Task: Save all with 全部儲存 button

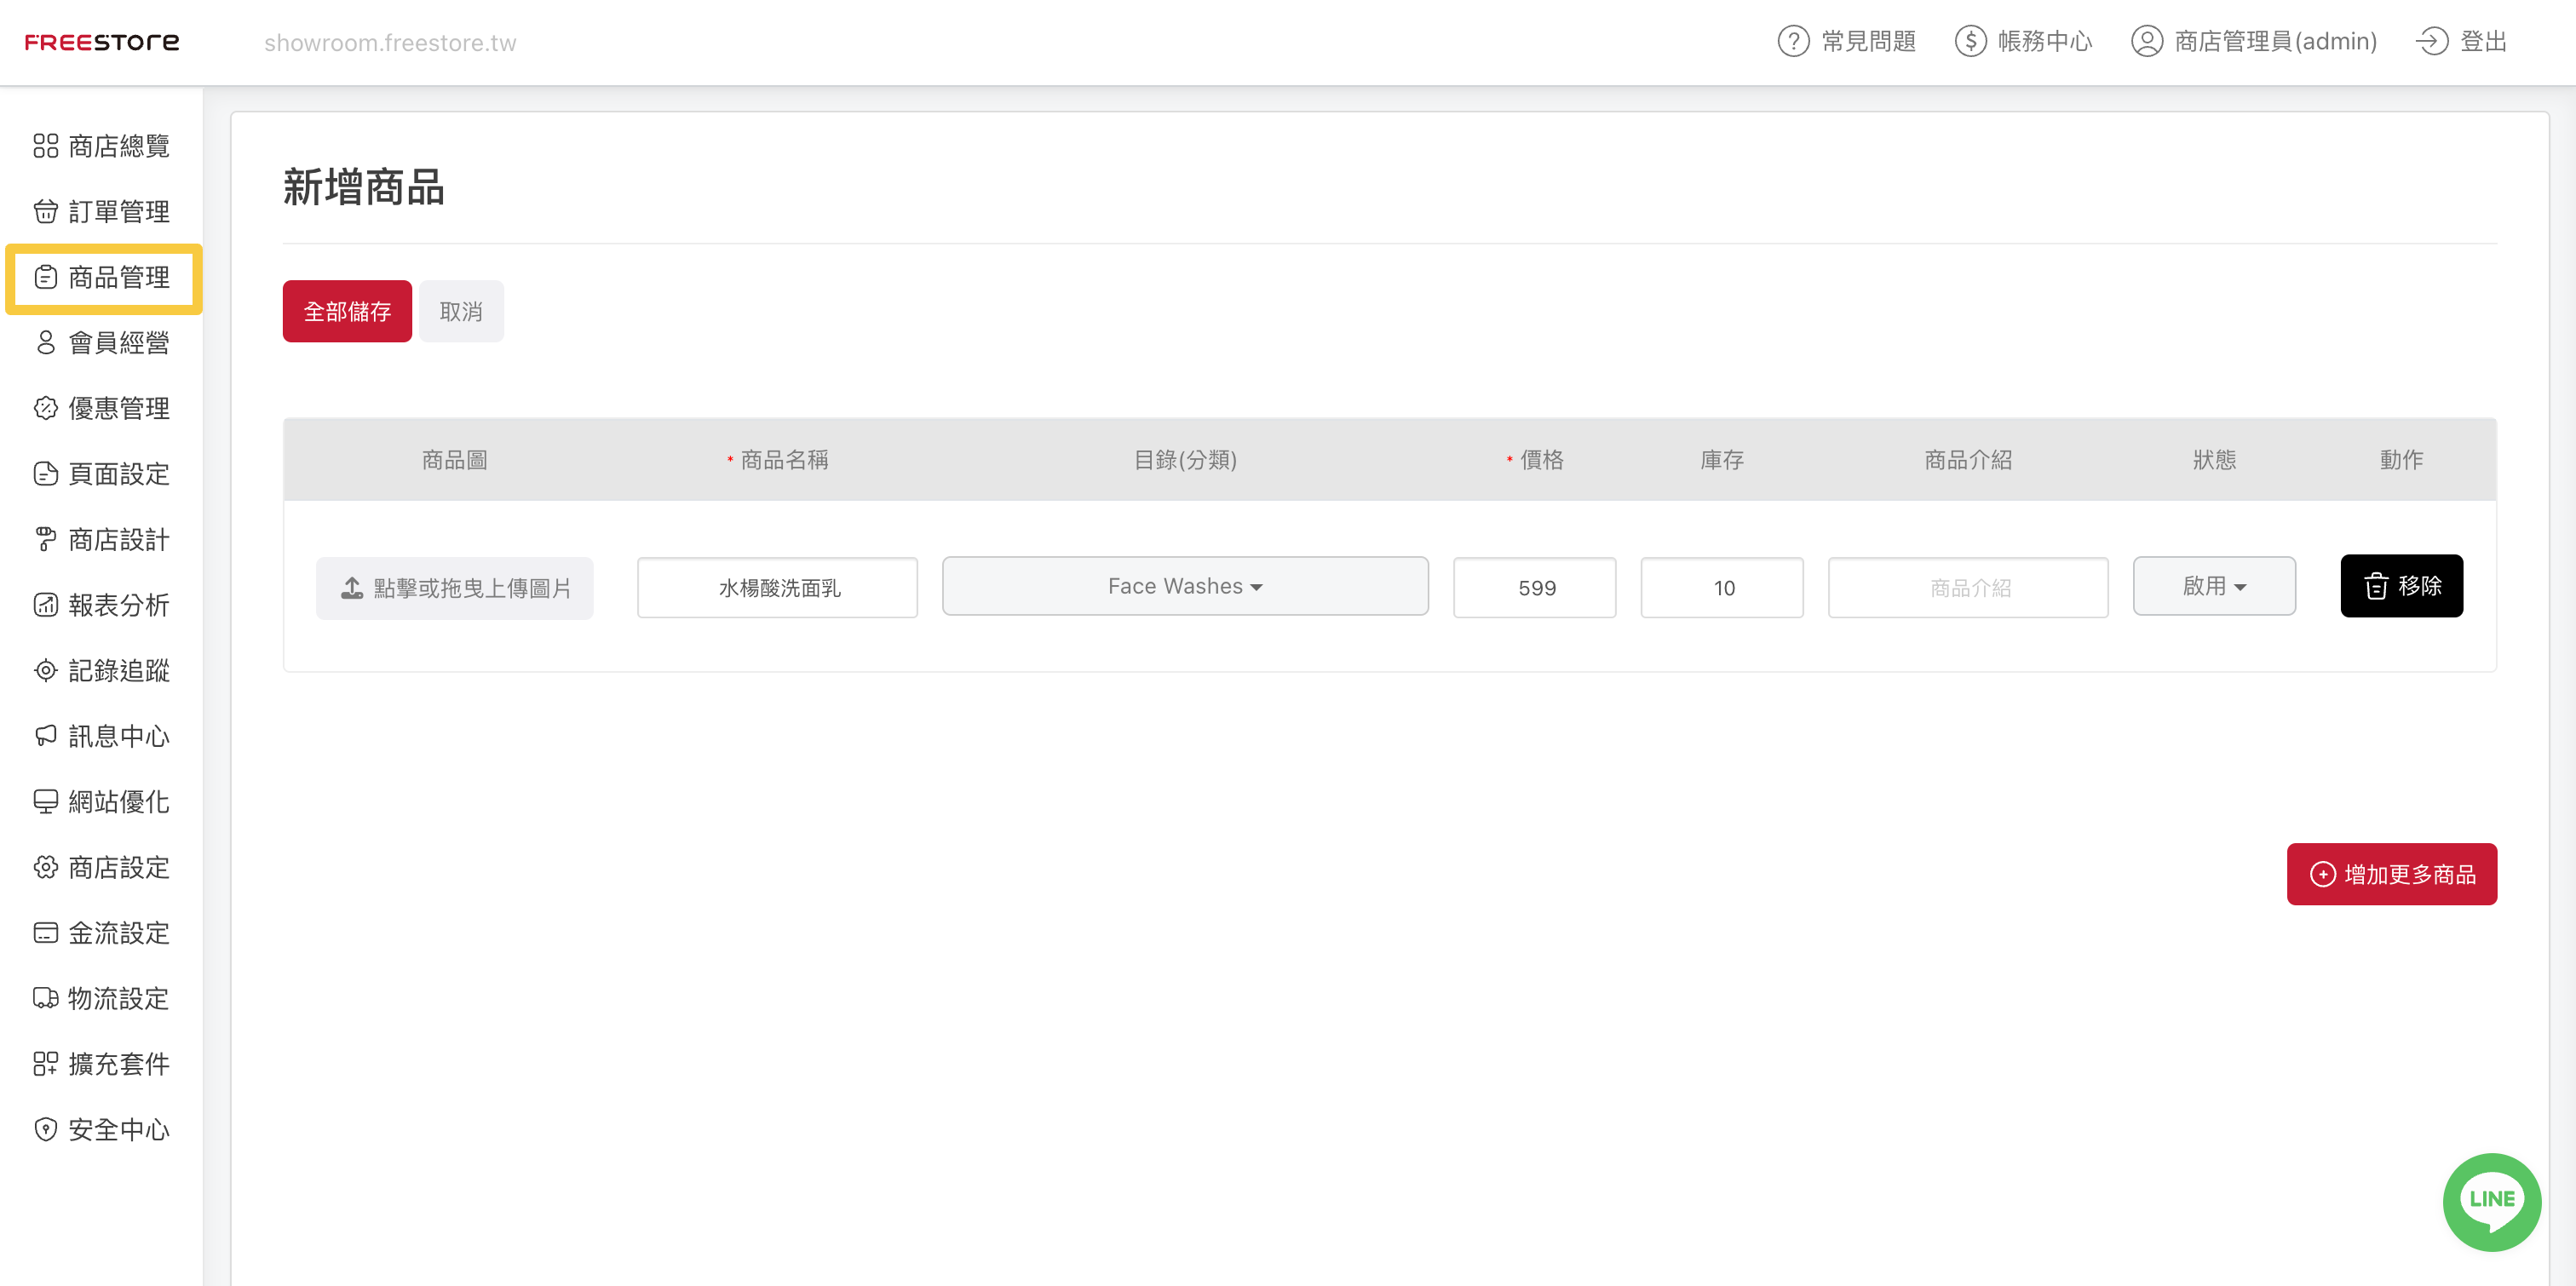Action: tap(347, 311)
